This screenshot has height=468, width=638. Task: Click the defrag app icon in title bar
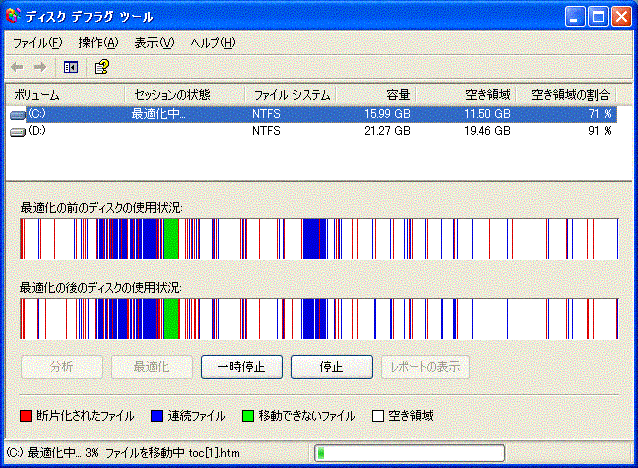coord(13,15)
